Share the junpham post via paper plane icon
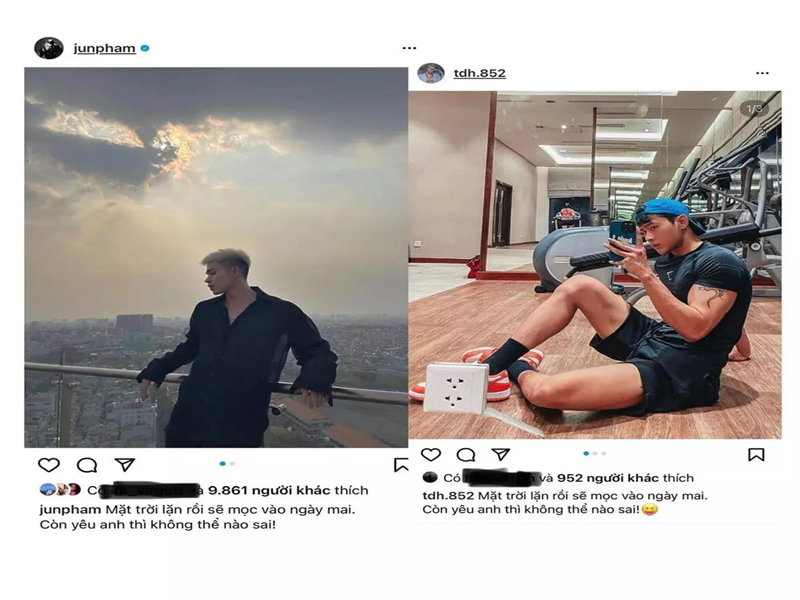The width and height of the screenshot is (800, 600). 124,465
